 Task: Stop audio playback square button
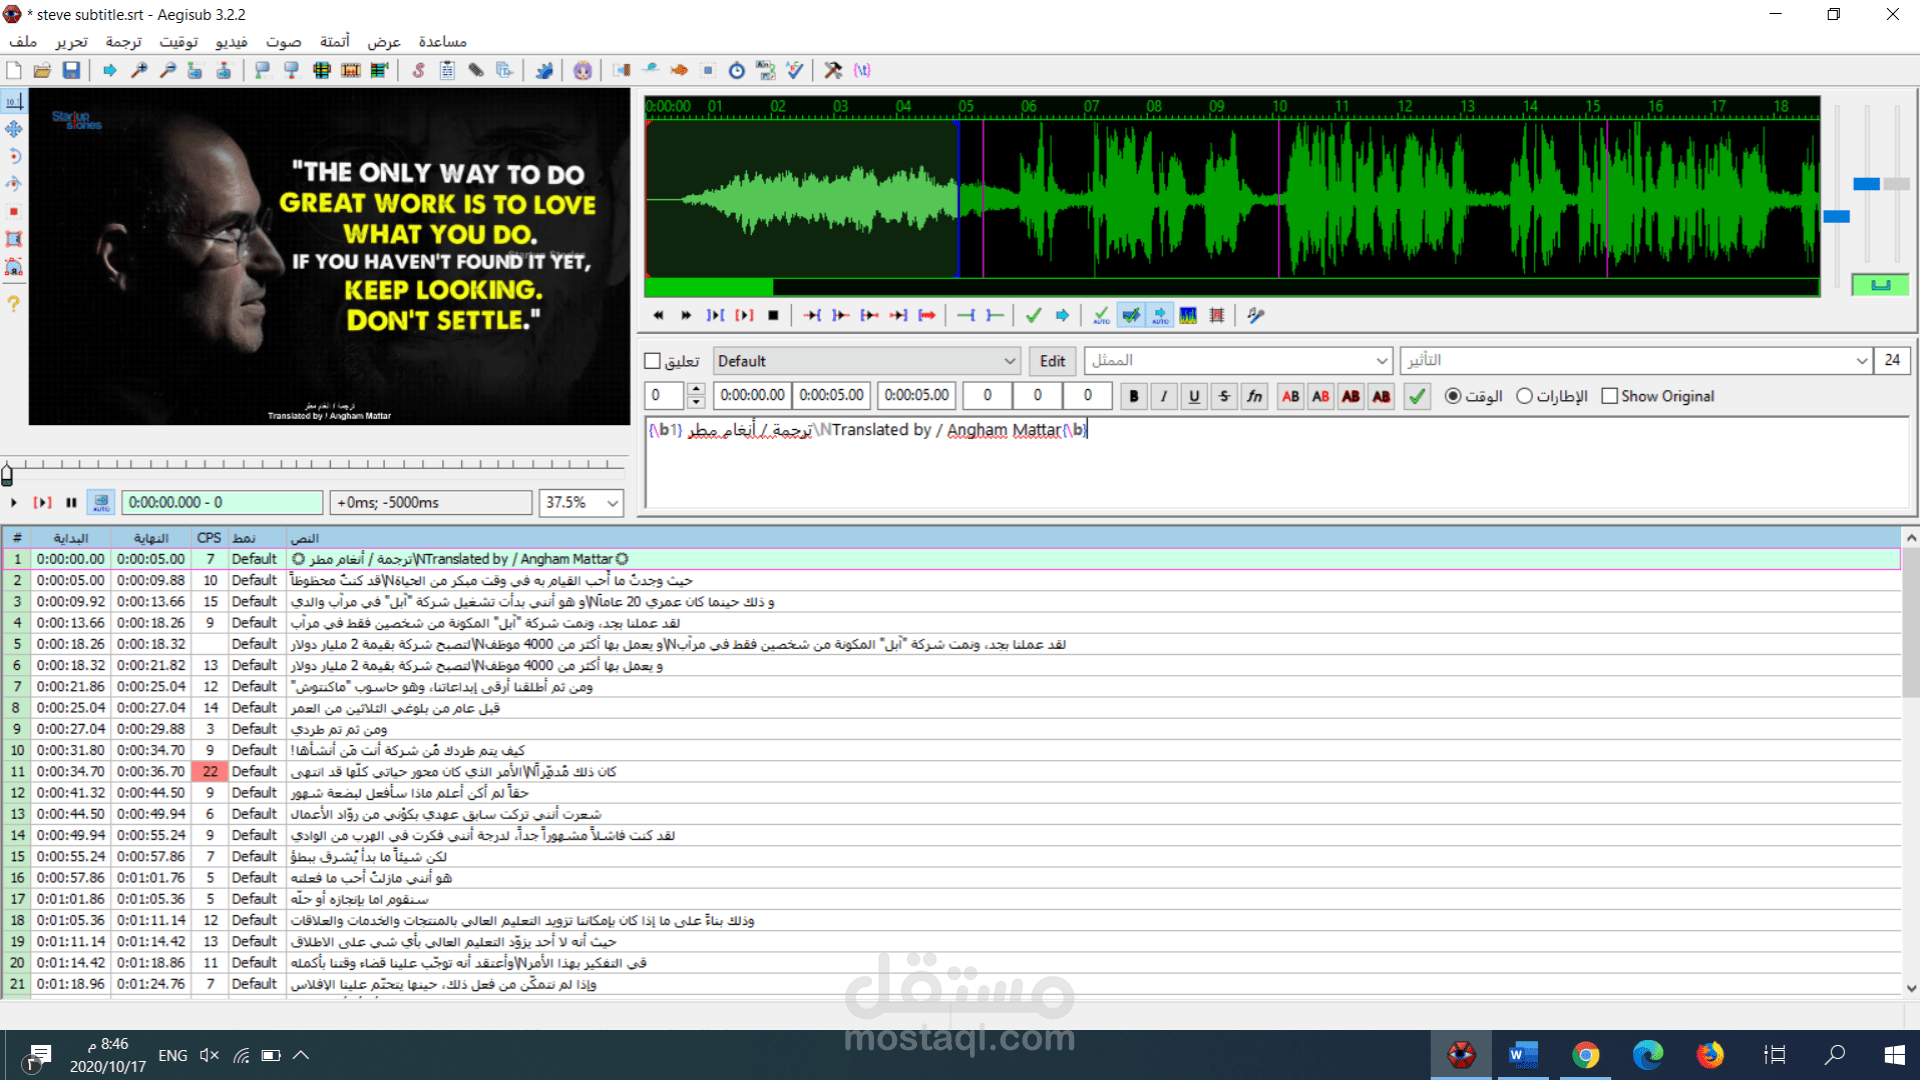773,315
